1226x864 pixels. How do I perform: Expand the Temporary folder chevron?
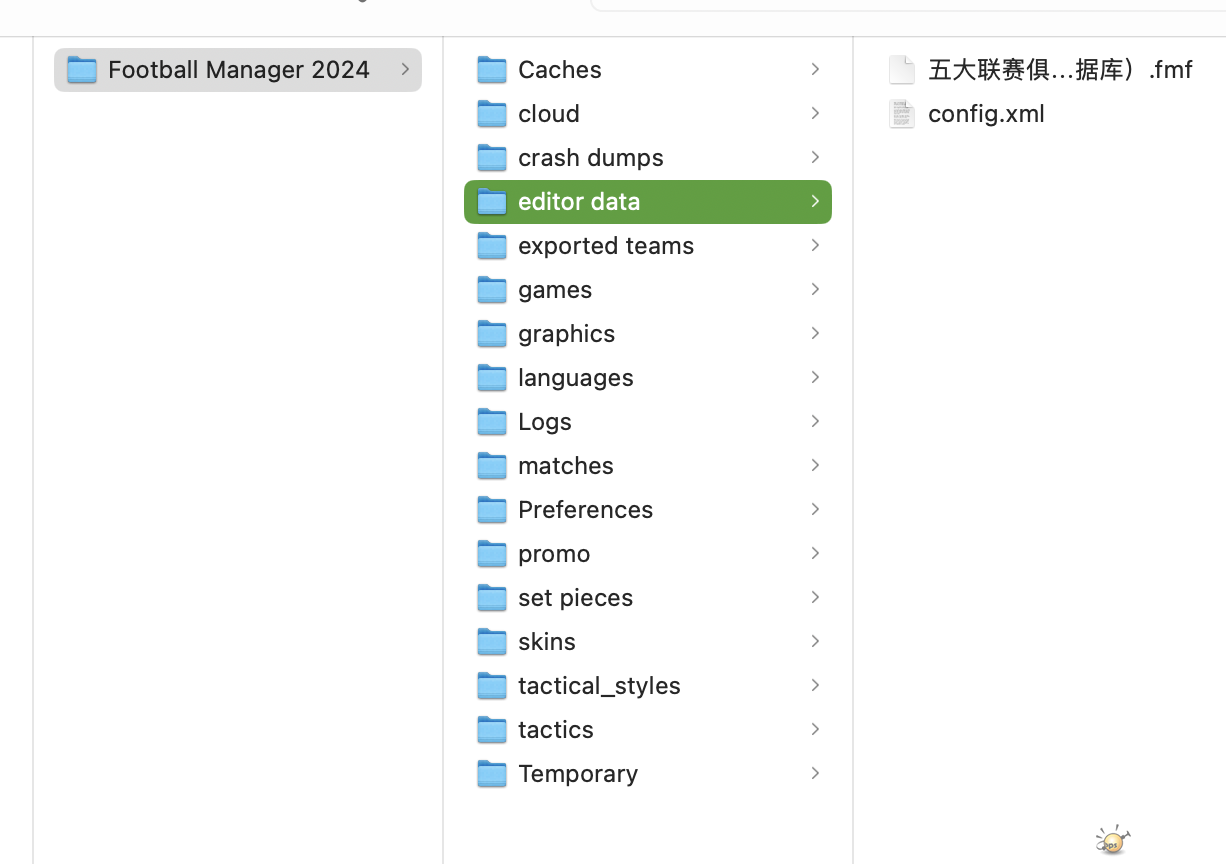(x=815, y=774)
